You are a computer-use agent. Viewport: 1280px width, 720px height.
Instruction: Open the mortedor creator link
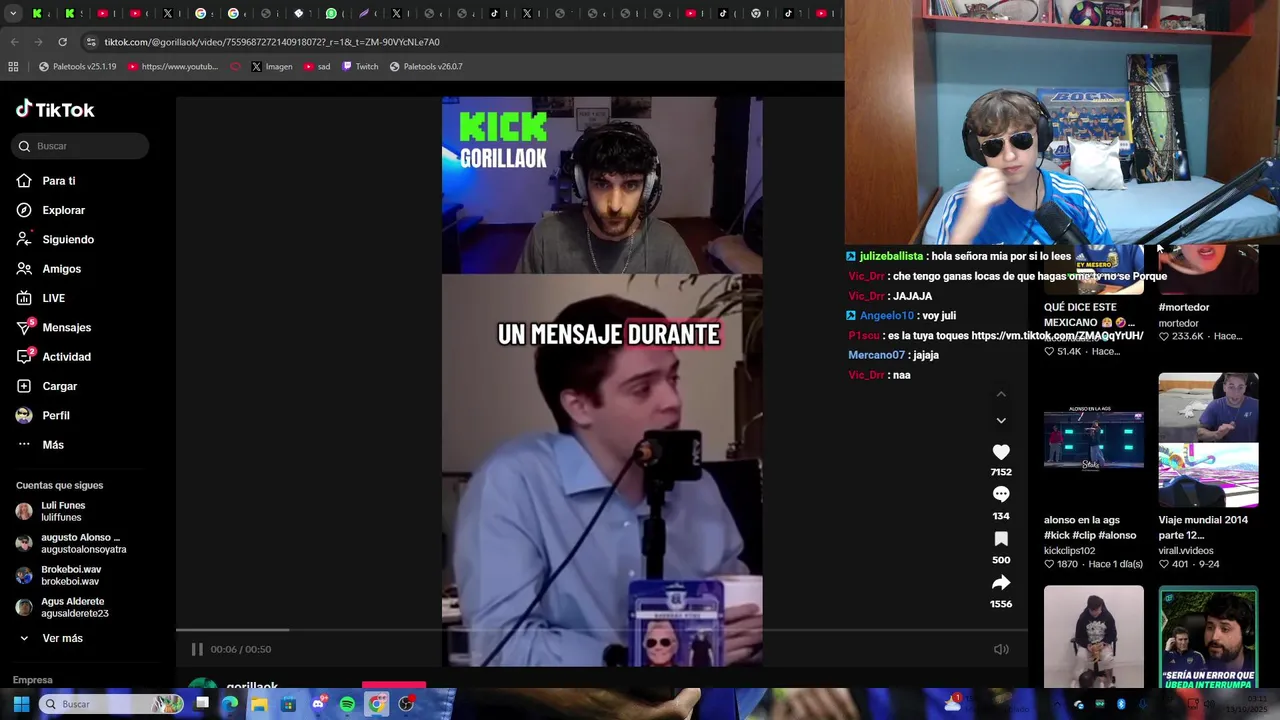click(1178, 323)
